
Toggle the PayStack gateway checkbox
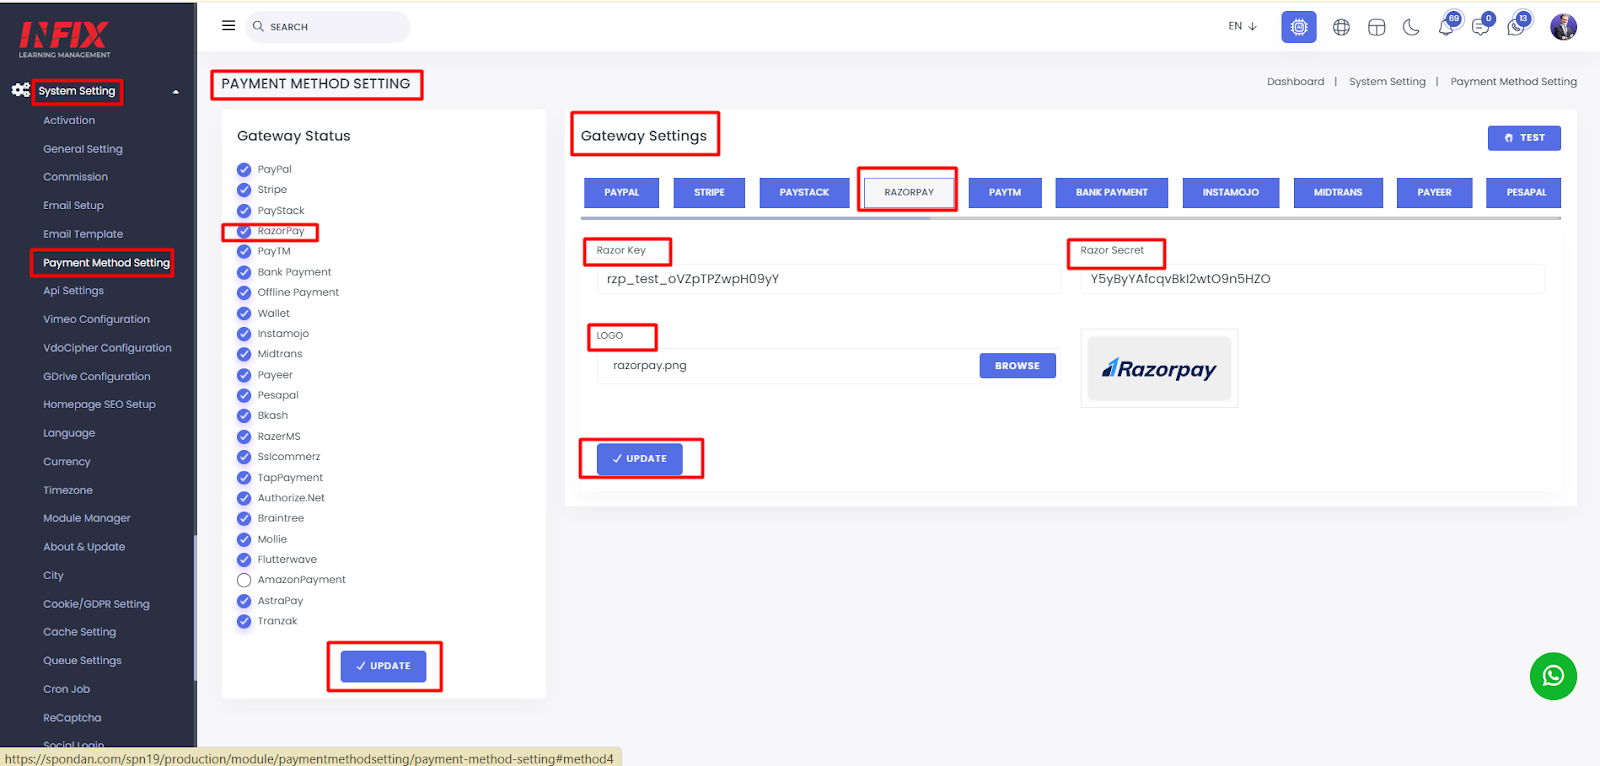(244, 210)
